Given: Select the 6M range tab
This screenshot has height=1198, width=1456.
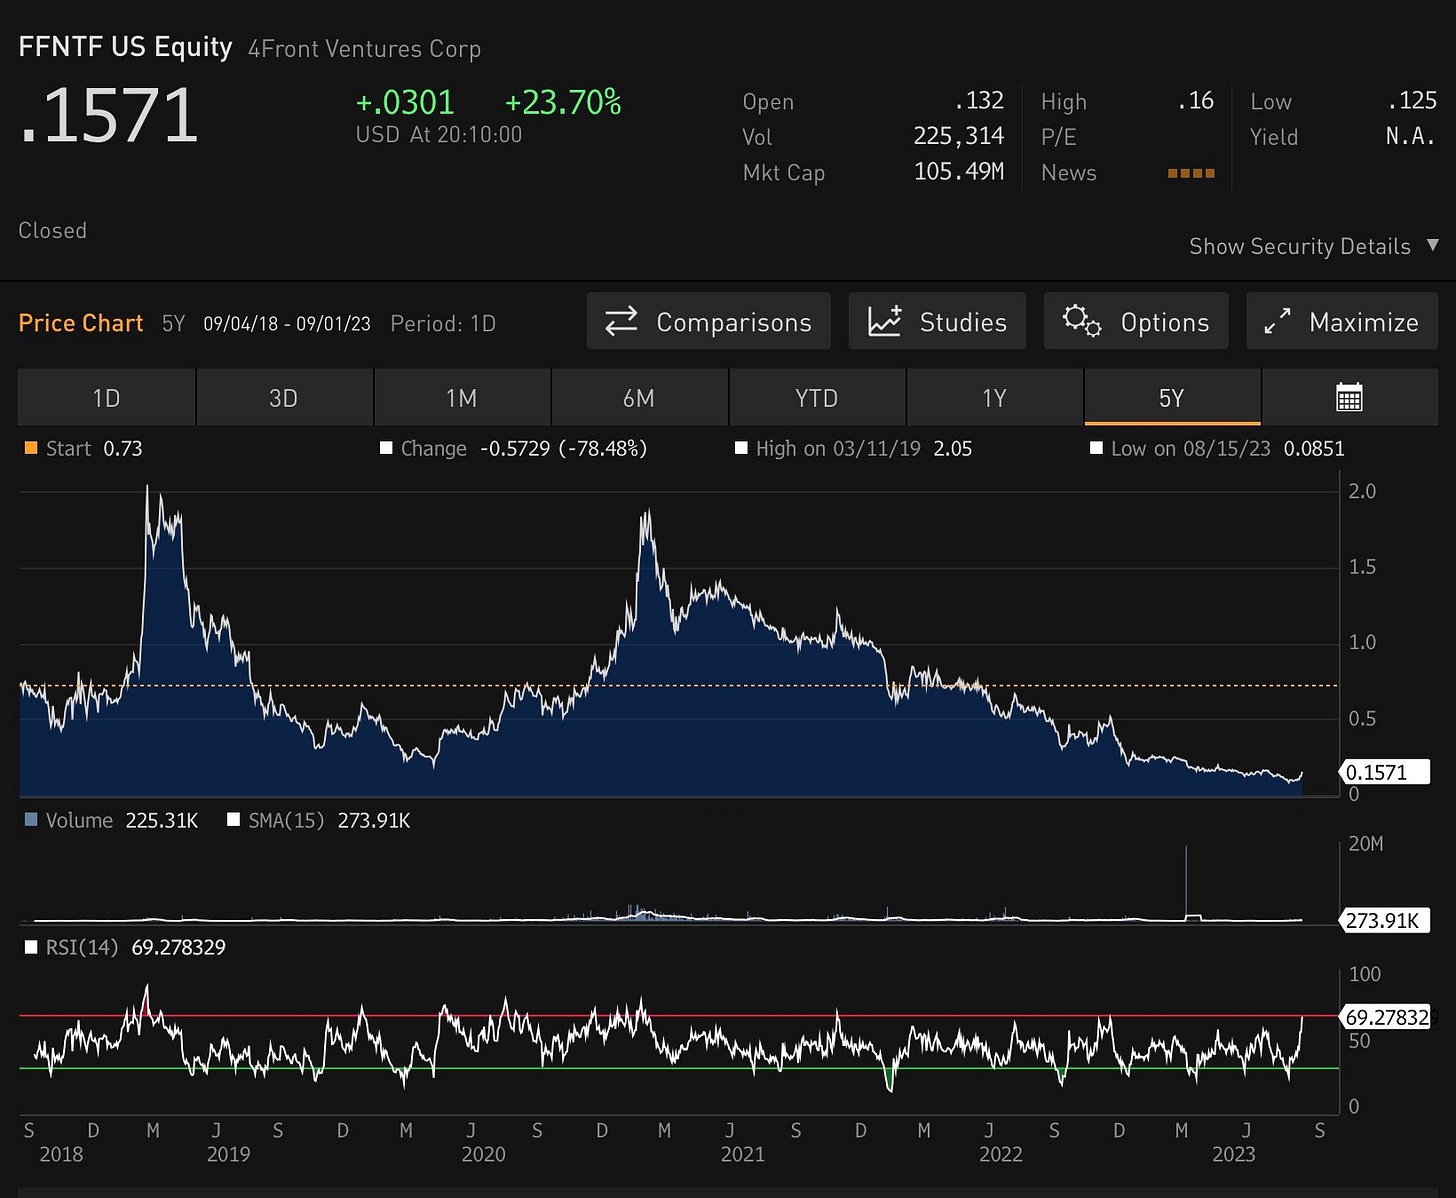Looking at the screenshot, I should (639, 398).
